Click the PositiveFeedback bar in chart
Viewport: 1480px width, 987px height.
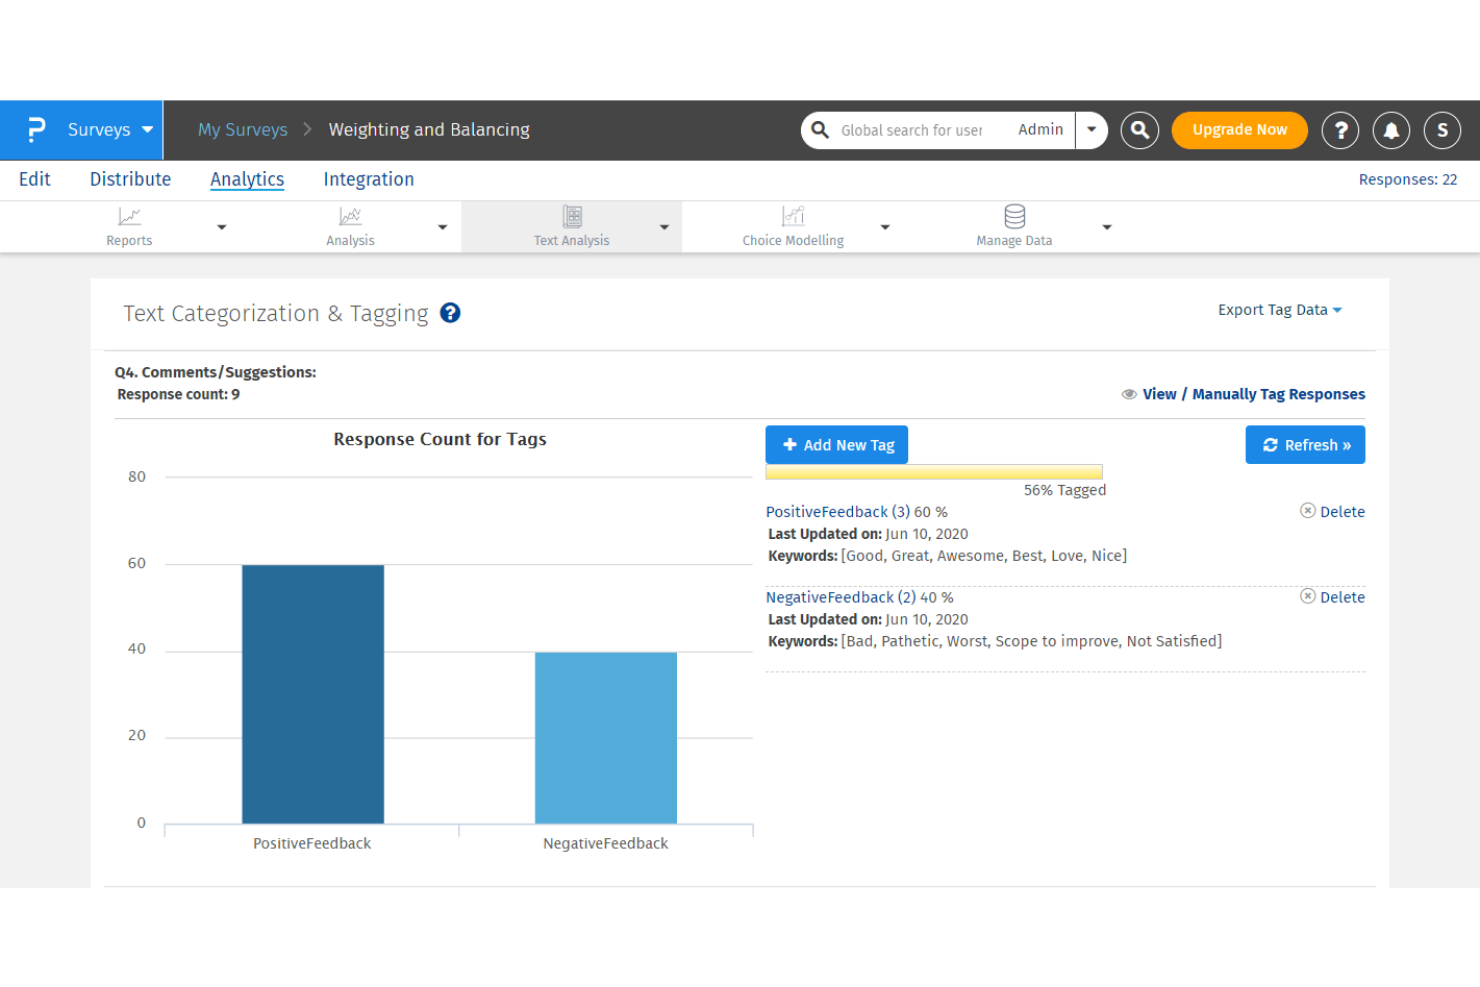pyautogui.click(x=312, y=693)
